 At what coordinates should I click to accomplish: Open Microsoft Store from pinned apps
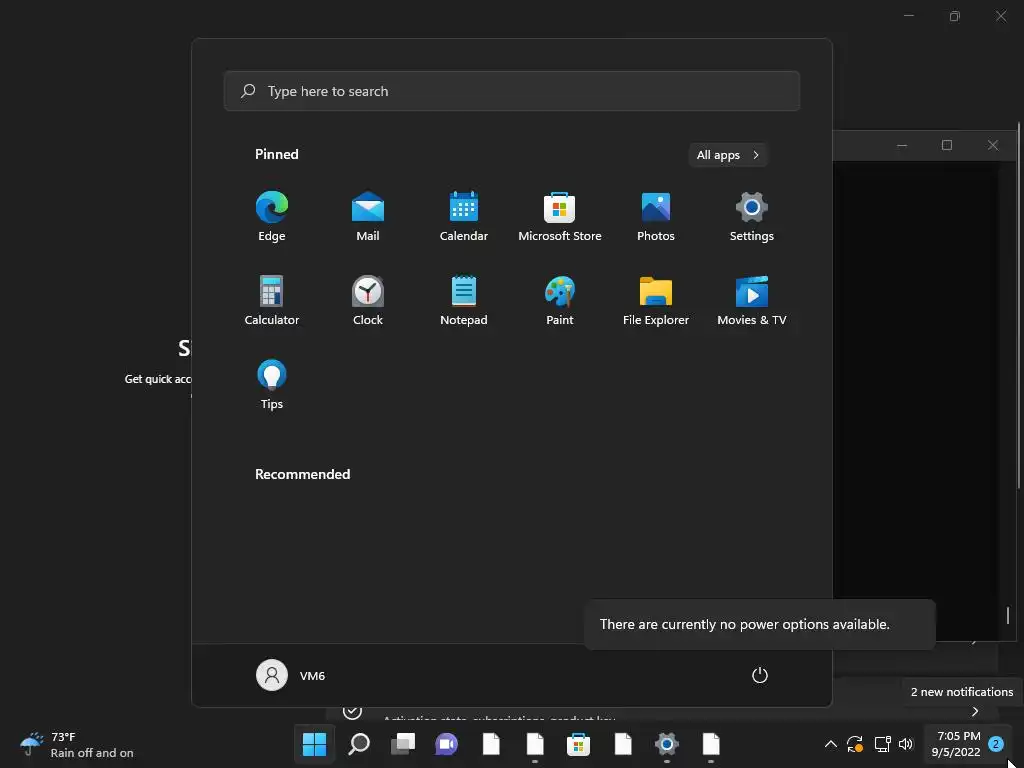tap(560, 216)
